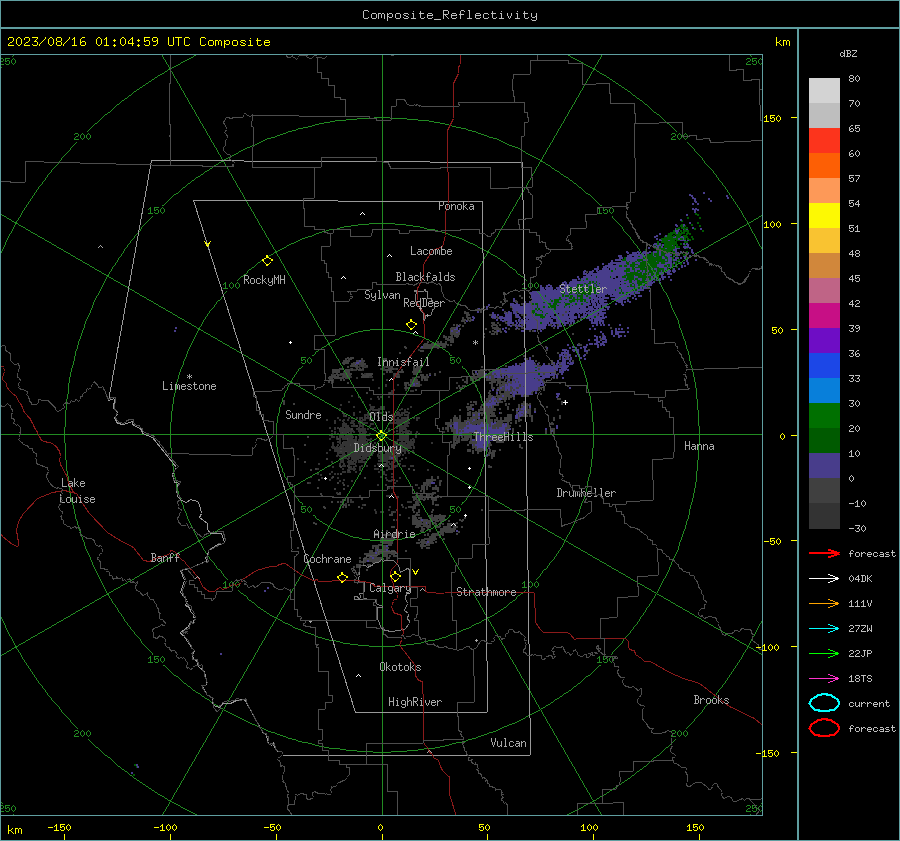Viewport: 900px width, 841px height.
Task: Click the Stettler city label
Action: pyautogui.click(x=583, y=289)
